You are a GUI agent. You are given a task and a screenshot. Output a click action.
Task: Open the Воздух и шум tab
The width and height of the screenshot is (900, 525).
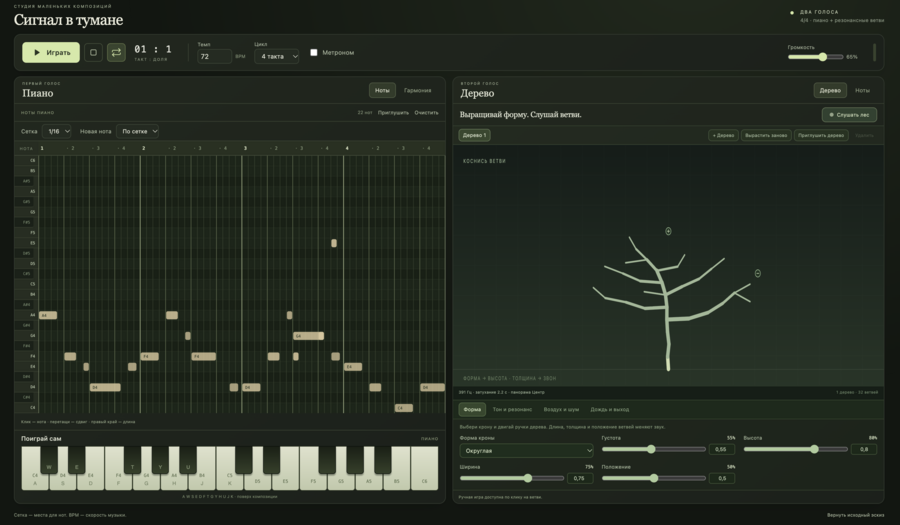click(561, 409)
